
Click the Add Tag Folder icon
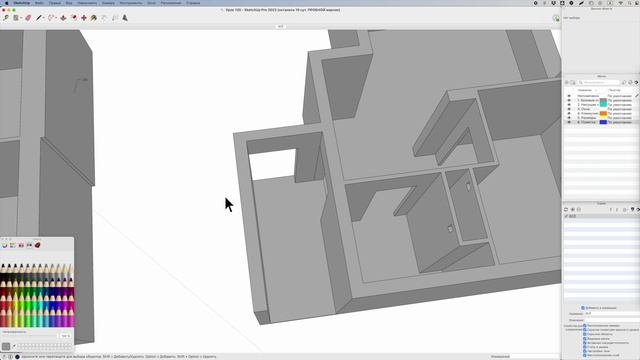pyautogui.click(x=573, y=82)
